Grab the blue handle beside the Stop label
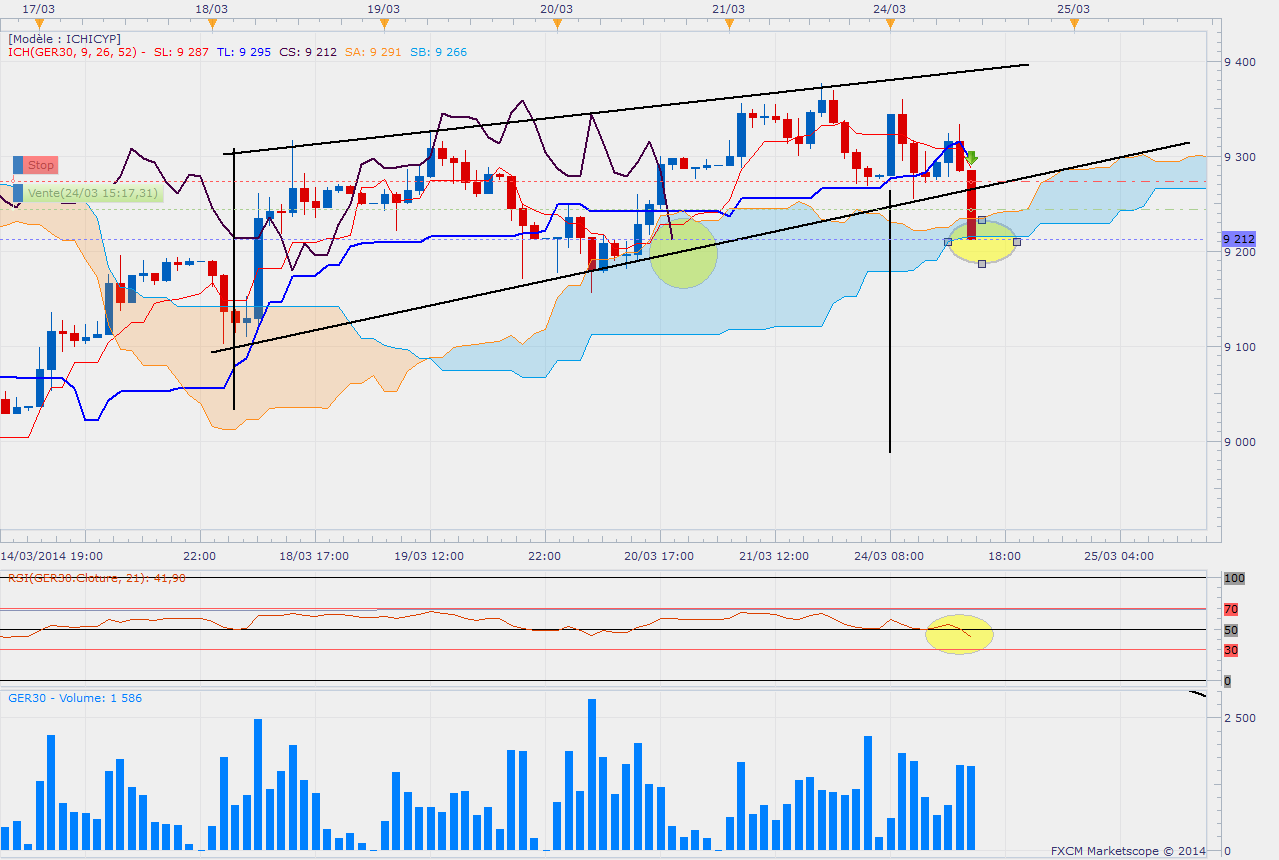 click(x=18, y=165)
